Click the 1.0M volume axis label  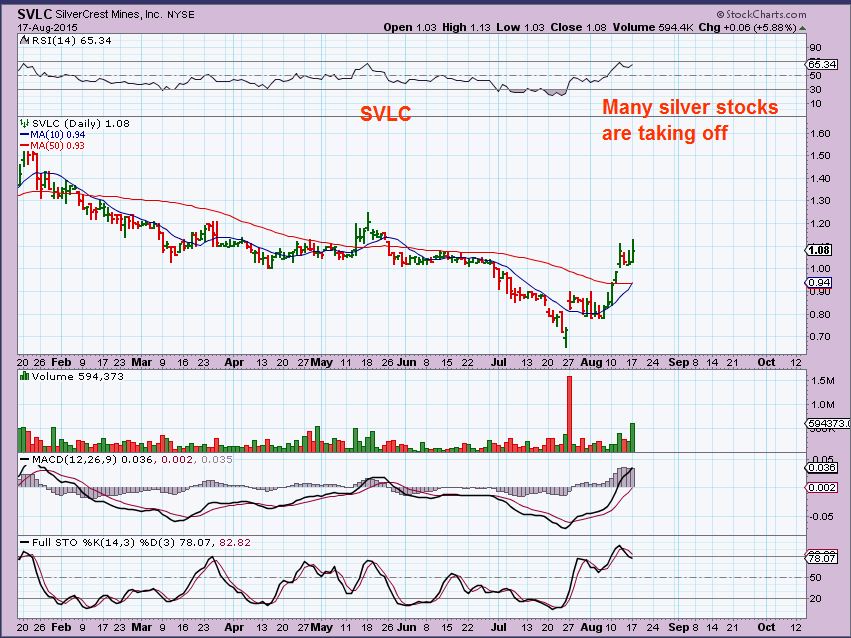pyautogui.click(x=823, y=405)
